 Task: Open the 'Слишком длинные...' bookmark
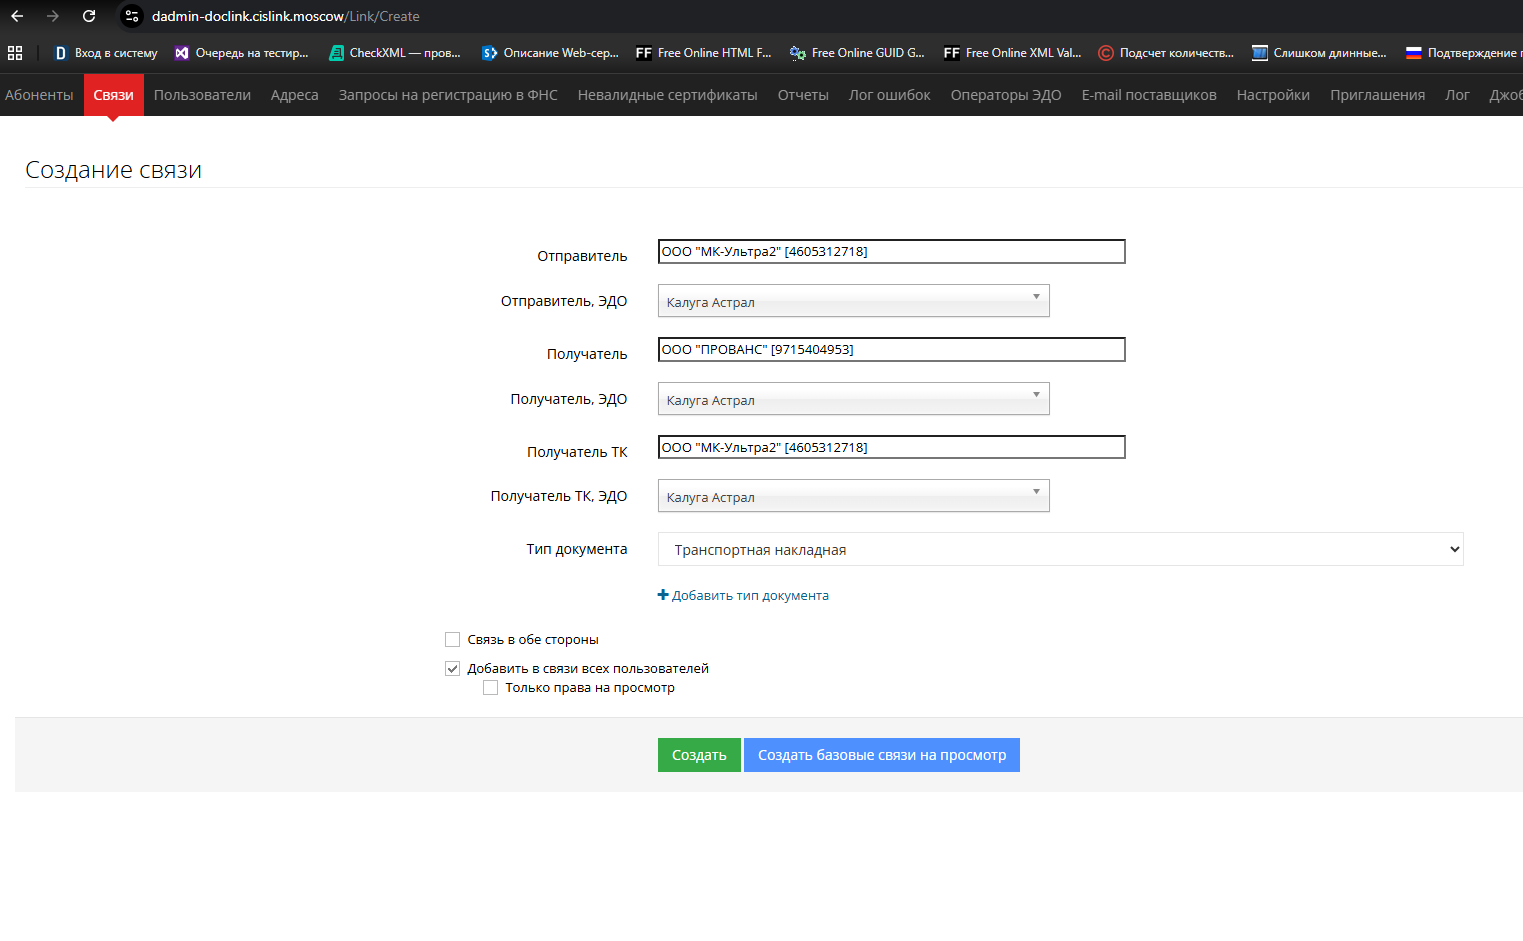point(1319,53)
